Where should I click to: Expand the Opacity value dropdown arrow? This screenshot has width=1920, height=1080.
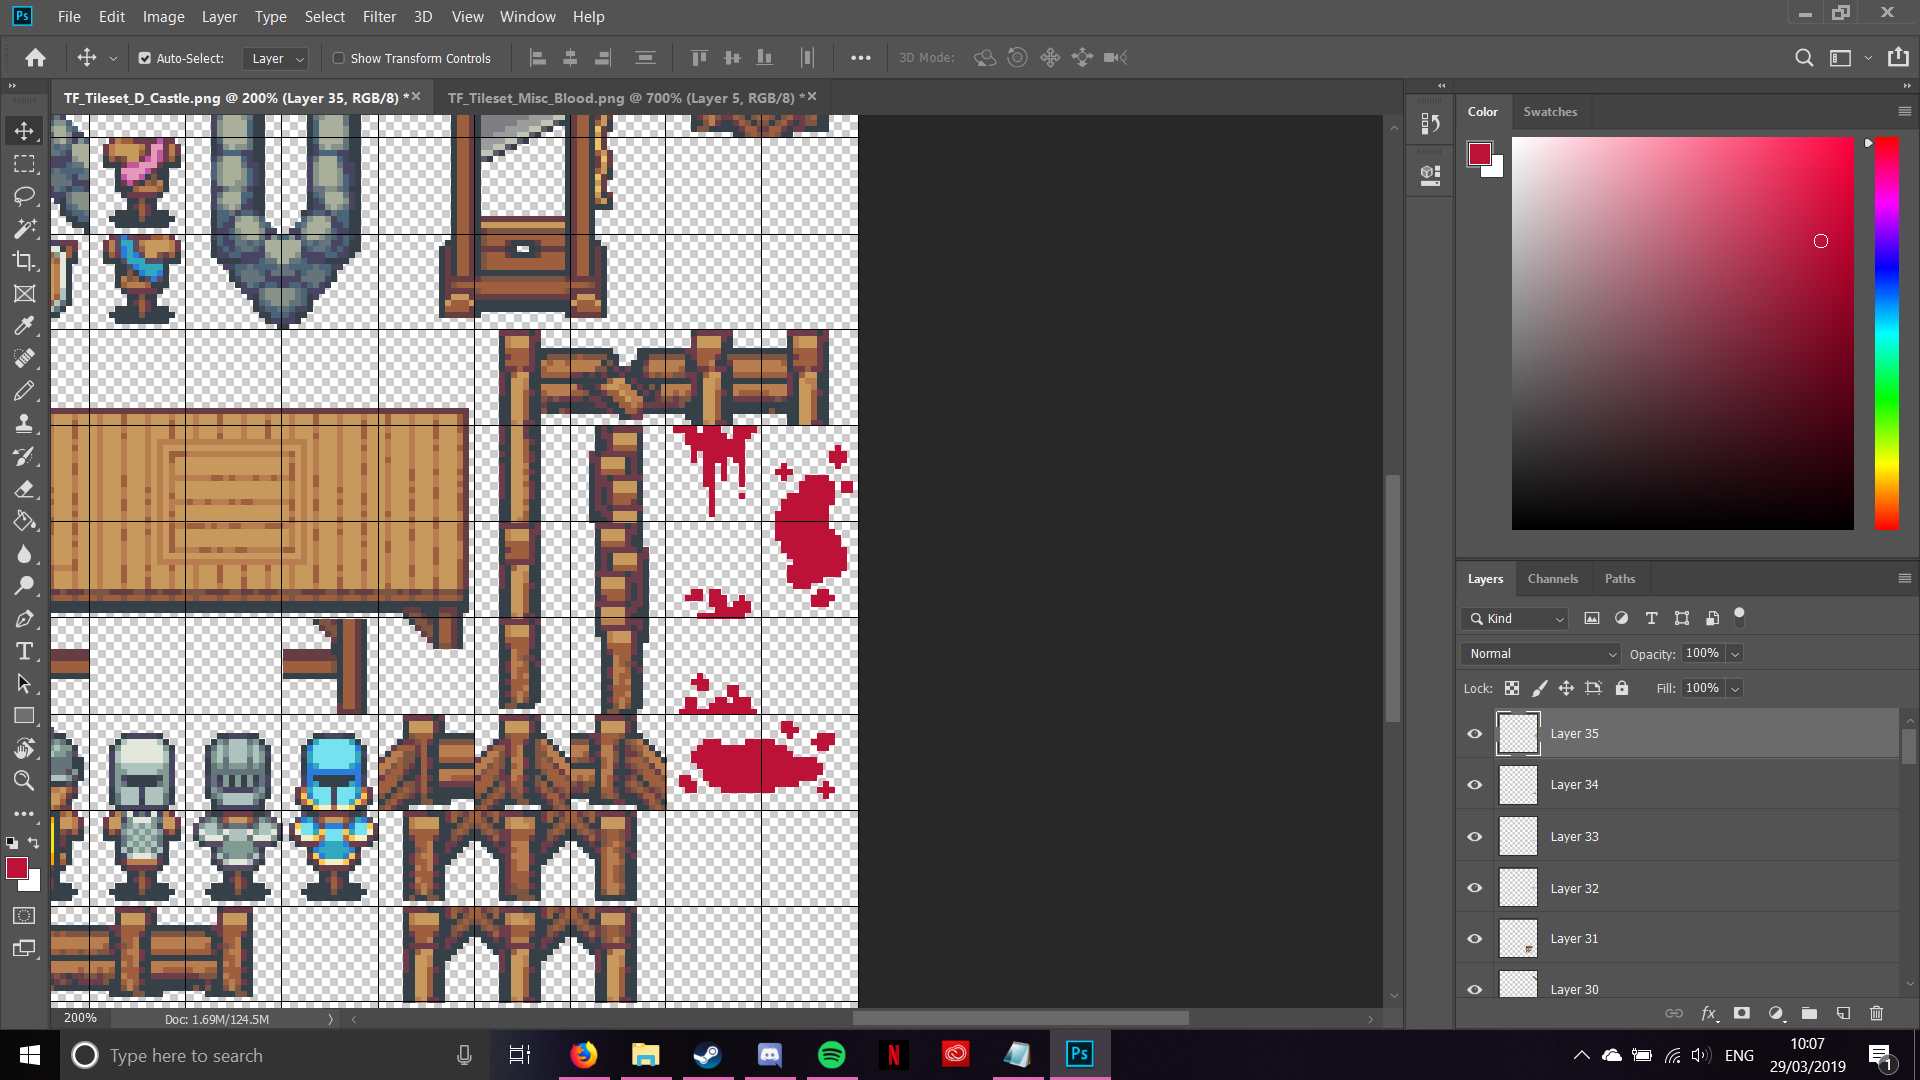coord(1735,654)
